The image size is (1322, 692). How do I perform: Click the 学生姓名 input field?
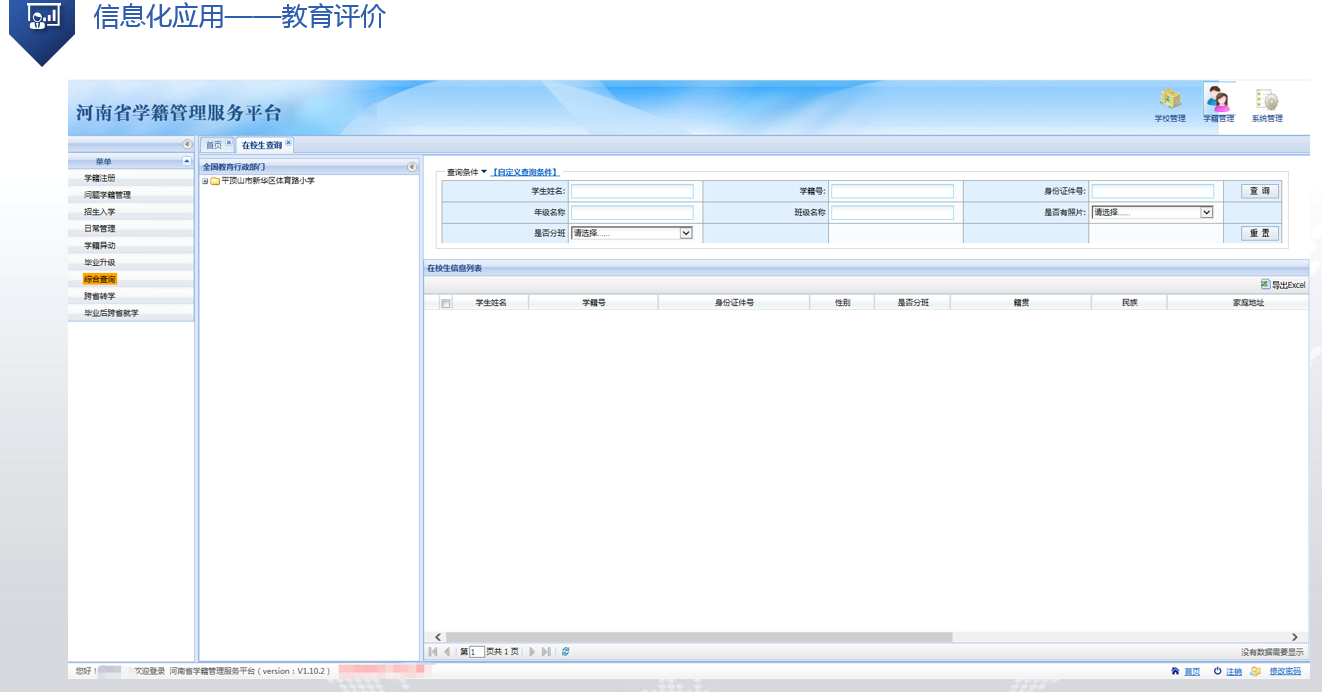[632, 191]
